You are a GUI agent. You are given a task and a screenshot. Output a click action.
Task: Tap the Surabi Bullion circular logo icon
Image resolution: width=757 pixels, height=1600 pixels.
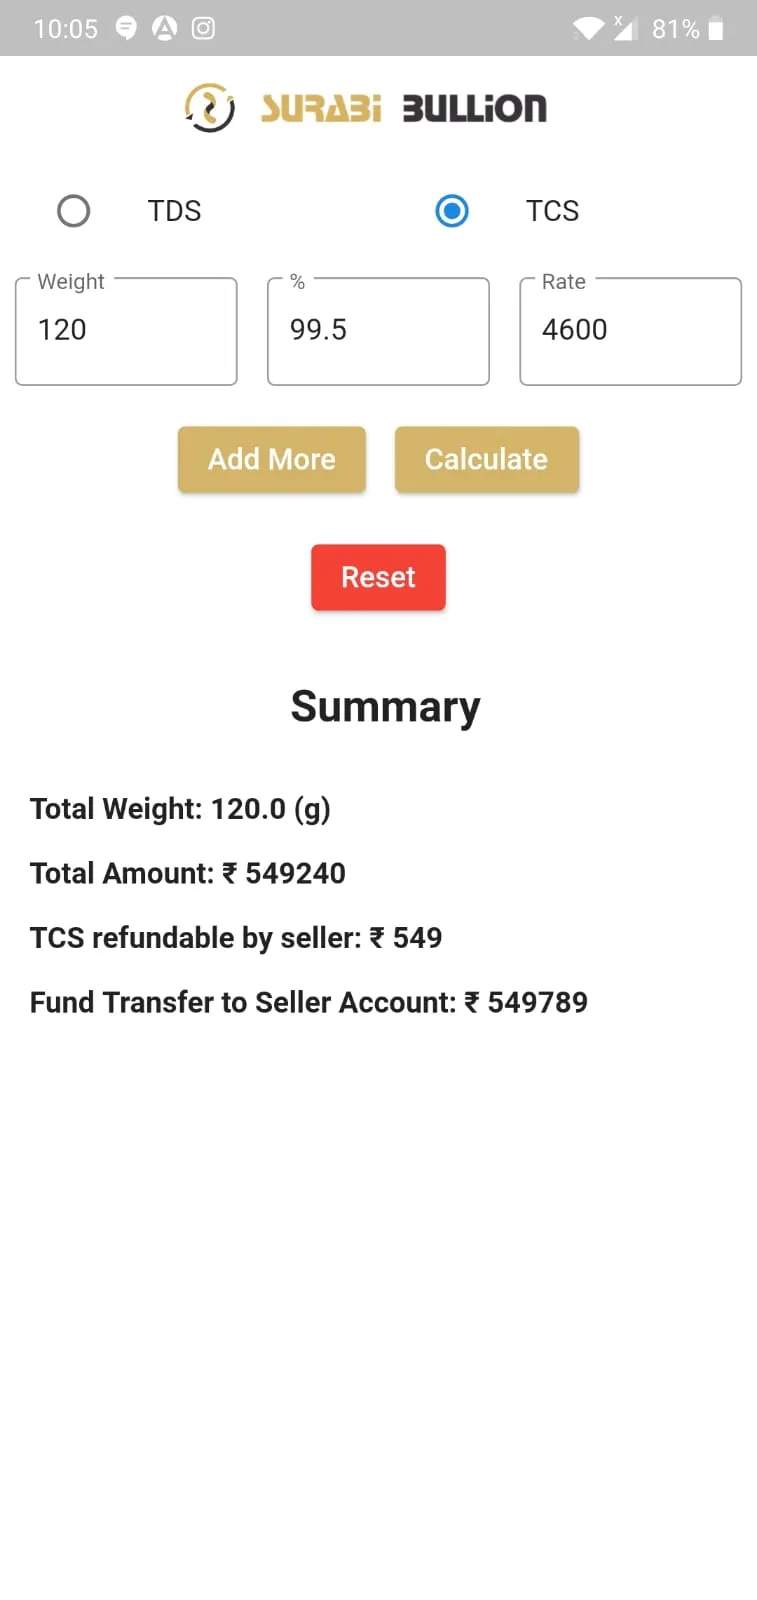coord(209,108)
